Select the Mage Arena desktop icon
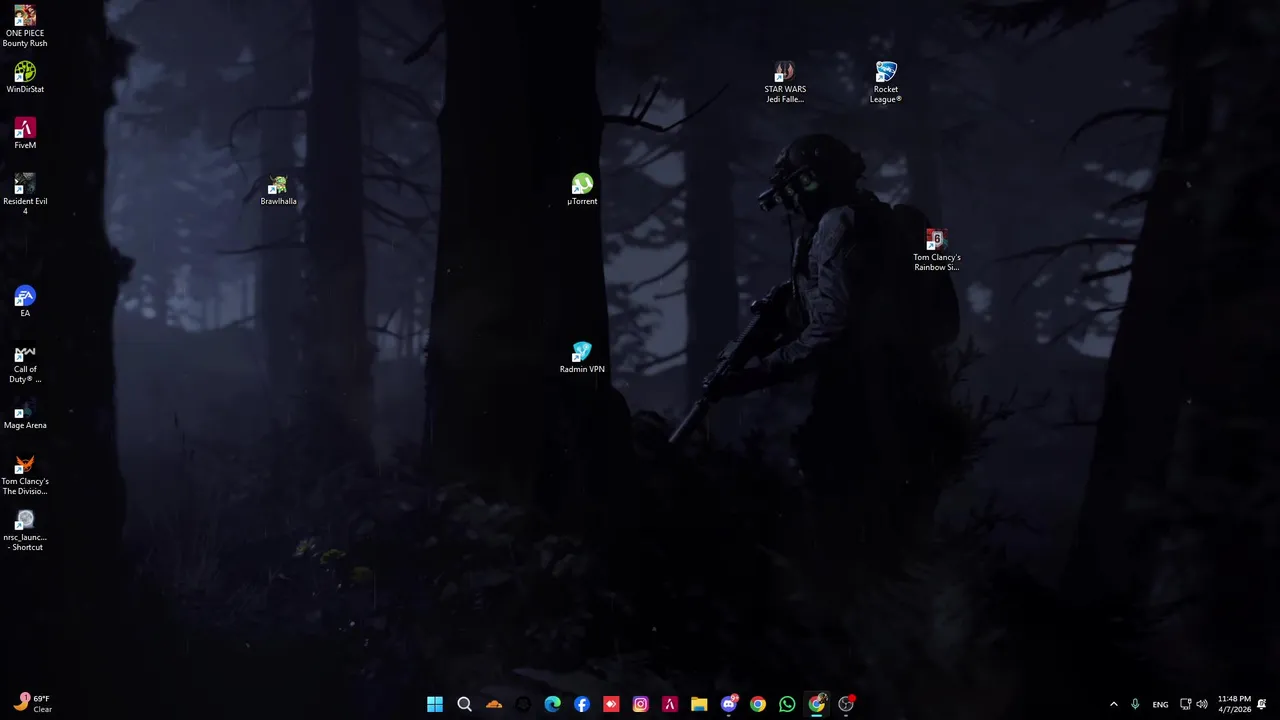The image size is (1280, 720). pyautogui.click(x=25, y=414)
